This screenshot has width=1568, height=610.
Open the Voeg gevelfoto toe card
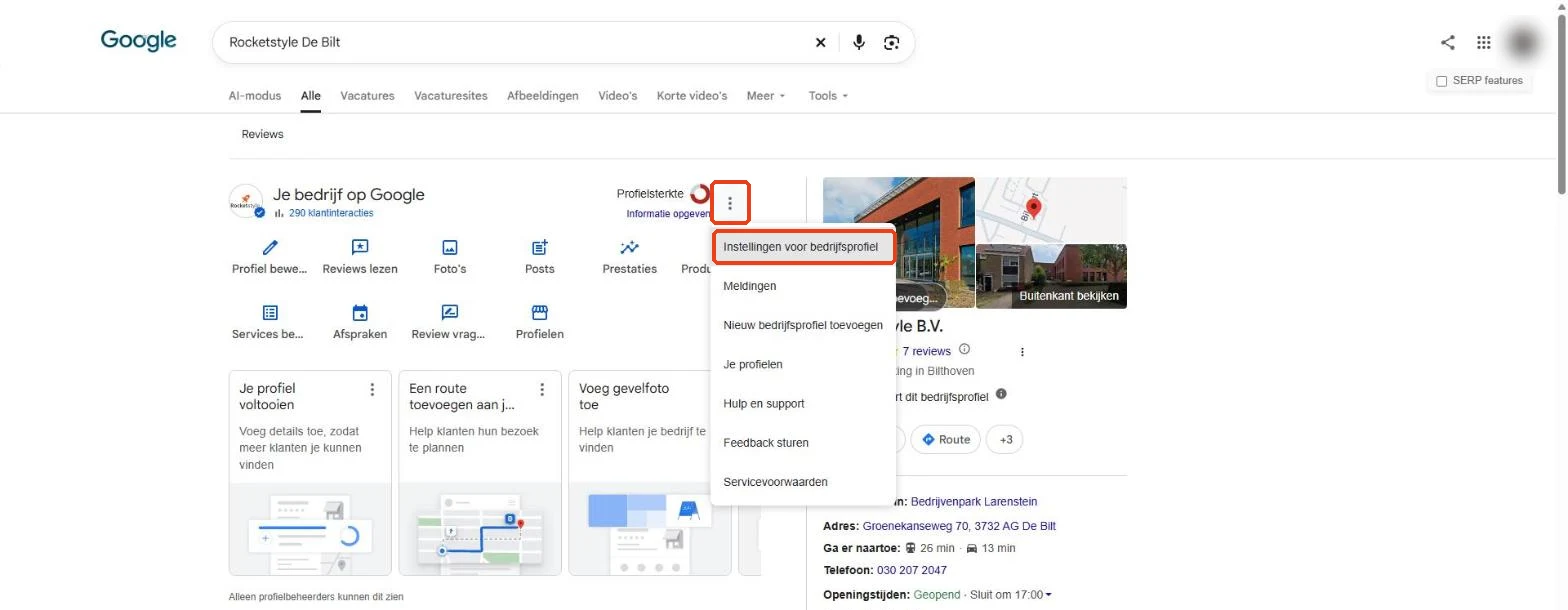click(650, 473)
